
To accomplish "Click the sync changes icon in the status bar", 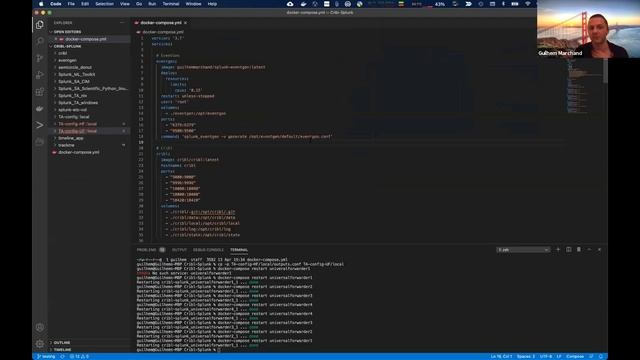I will click(62, 356).
